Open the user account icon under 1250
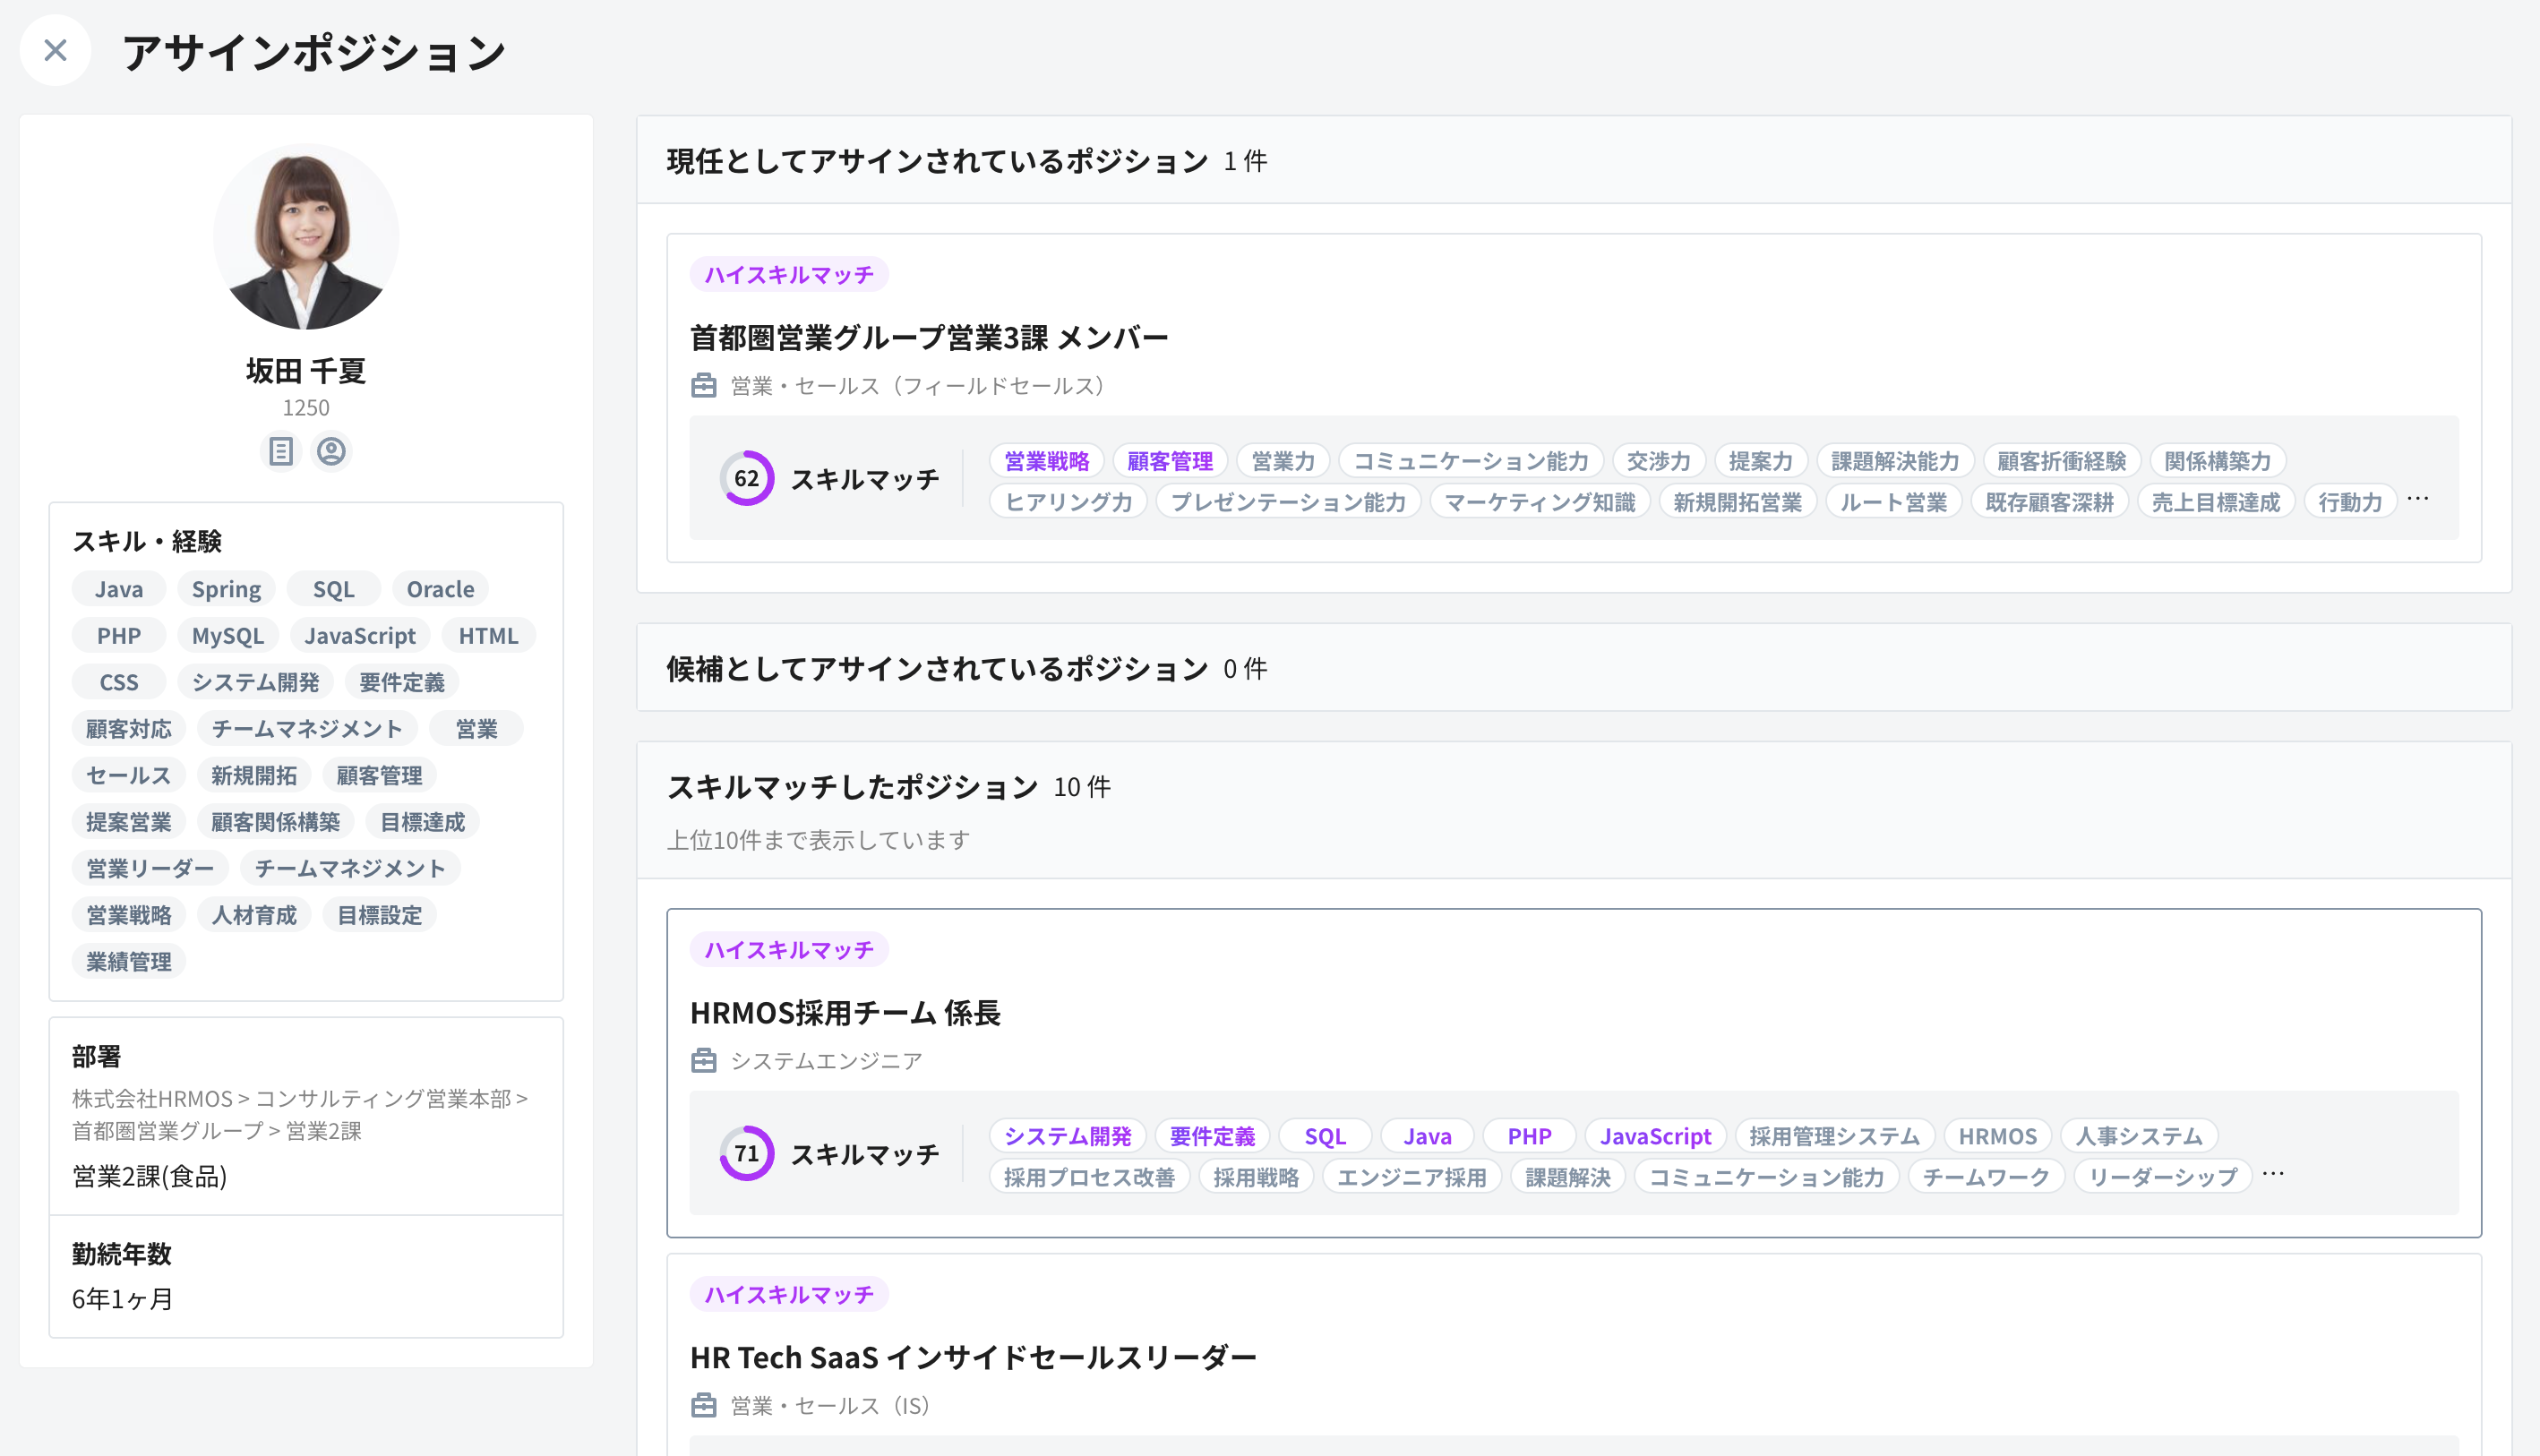The width and height of the screenshot is (2540, 1456). coord(331,451)
